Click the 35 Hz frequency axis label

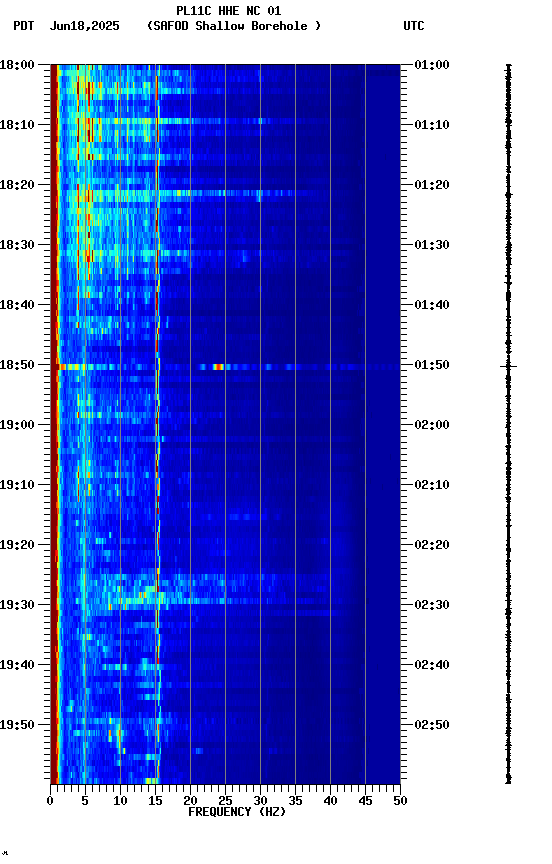pos(295,801)
